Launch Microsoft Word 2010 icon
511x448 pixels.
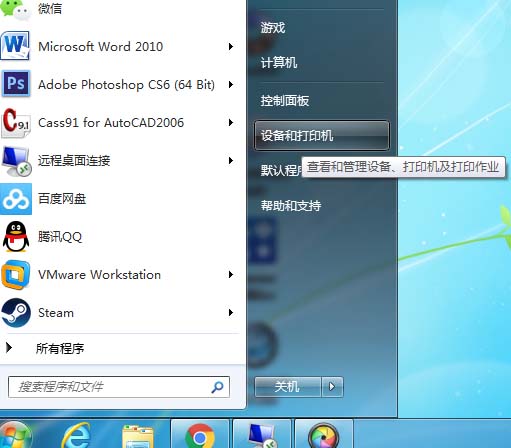[15, 46]
